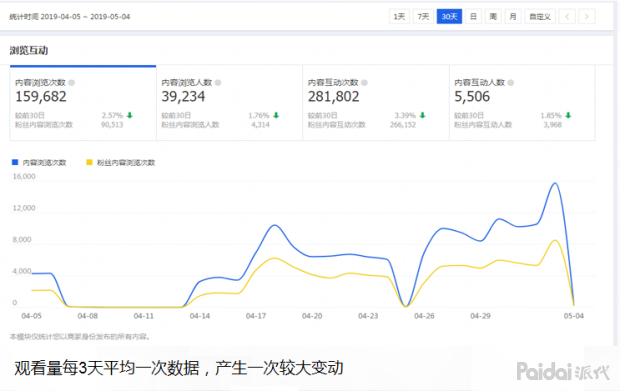Click green down arrow next to 3.39%

422,115
